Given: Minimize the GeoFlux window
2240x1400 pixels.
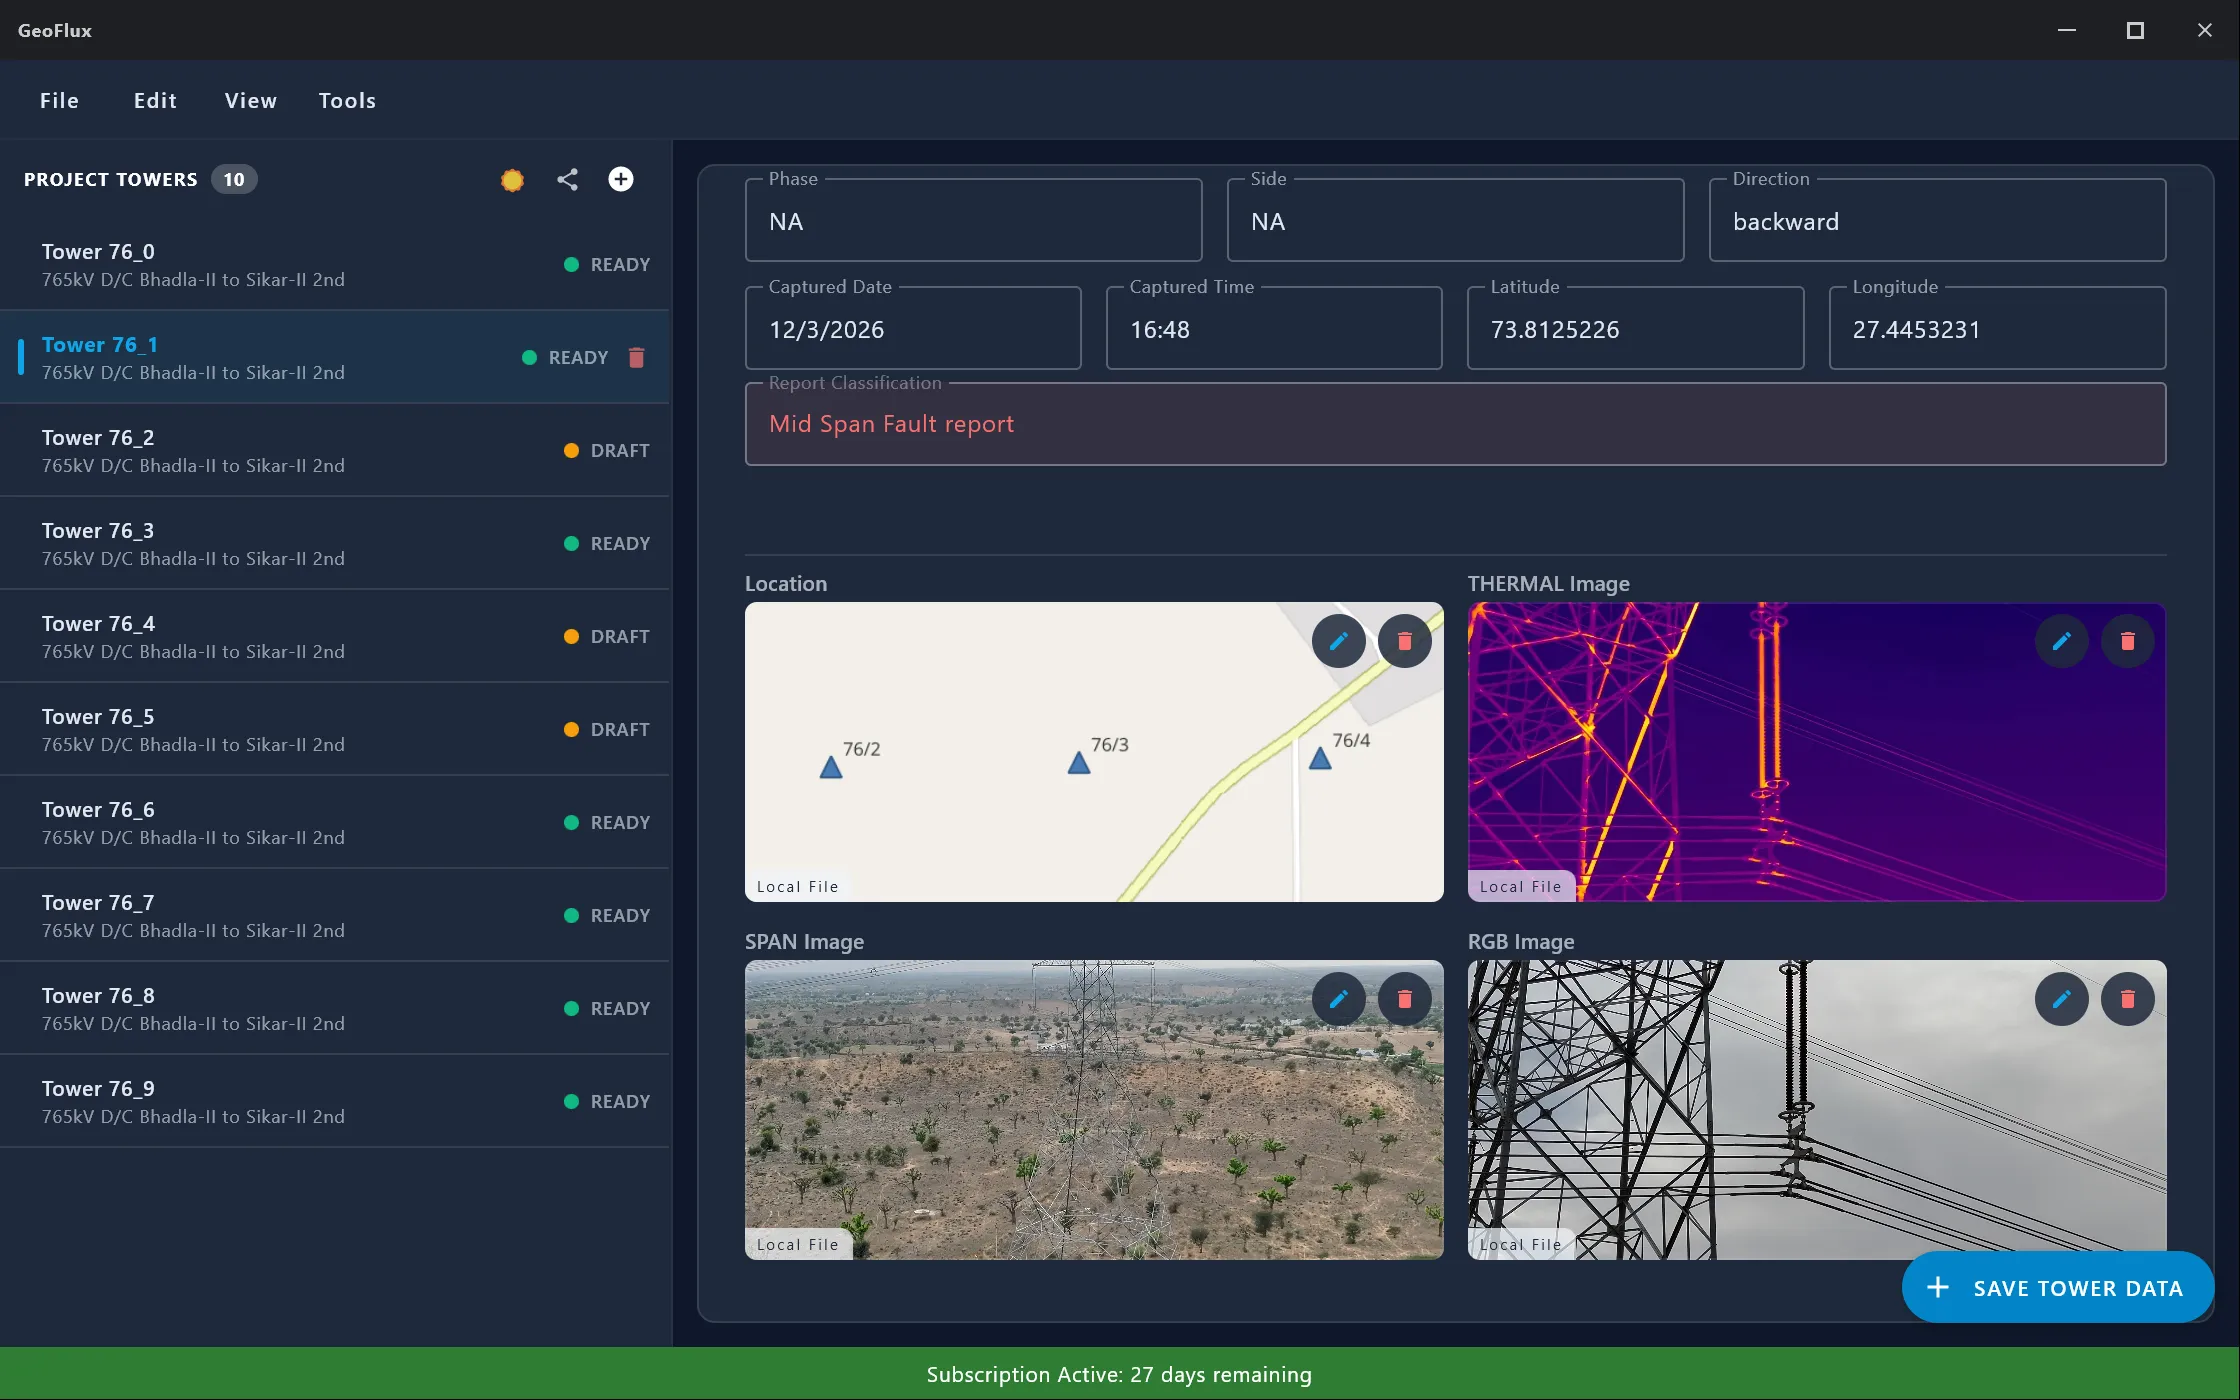Looking at the screenshot, I should (x=2067, y=30).
